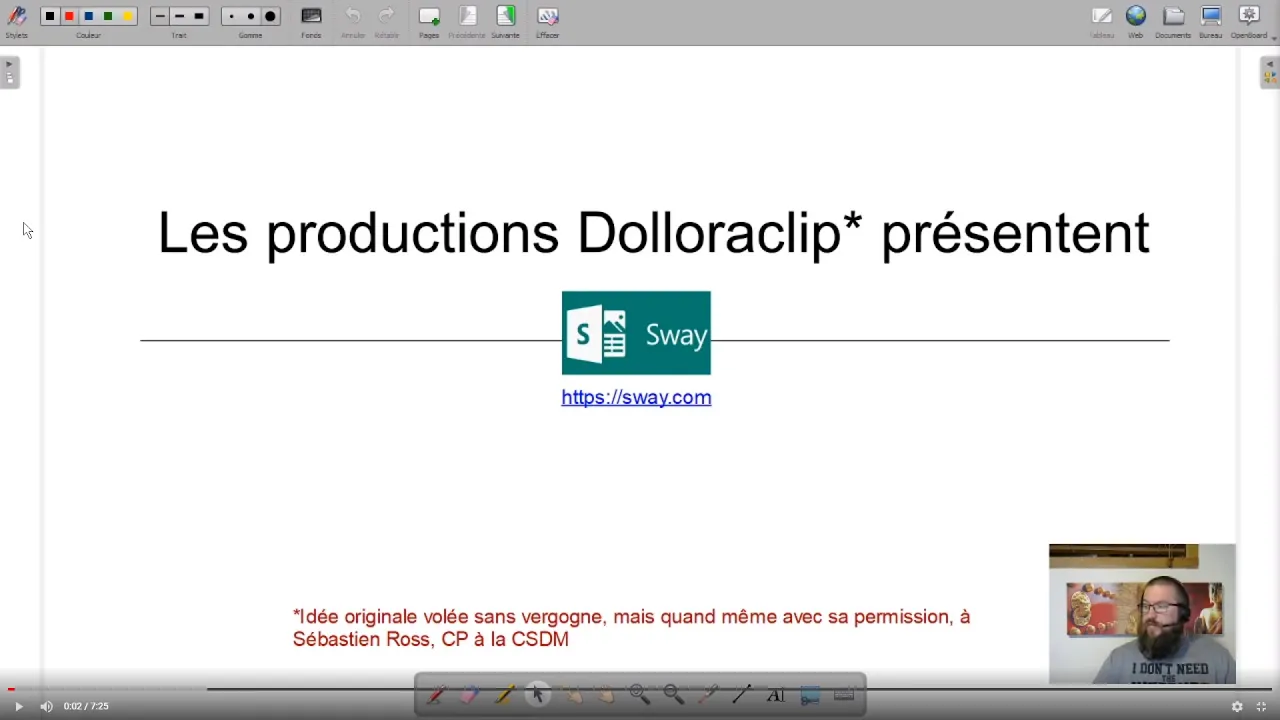Select the Line drawing tool
This screenshot has height=720, width=1280.
[742, 694]
